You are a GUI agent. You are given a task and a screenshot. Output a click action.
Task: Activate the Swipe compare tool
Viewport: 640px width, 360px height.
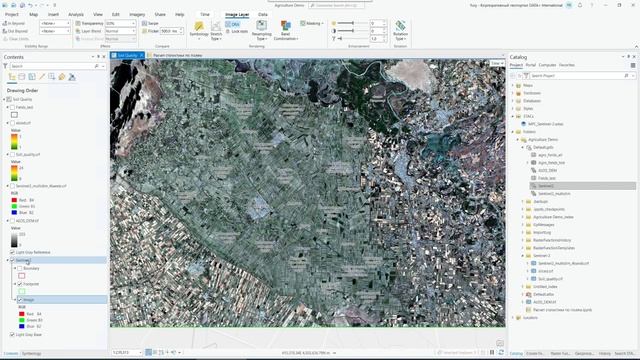coord(150,24)
